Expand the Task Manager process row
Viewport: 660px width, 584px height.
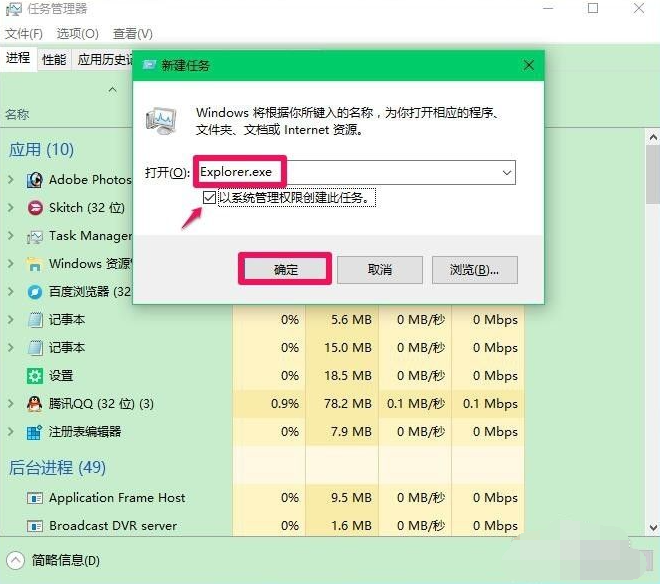11,236
